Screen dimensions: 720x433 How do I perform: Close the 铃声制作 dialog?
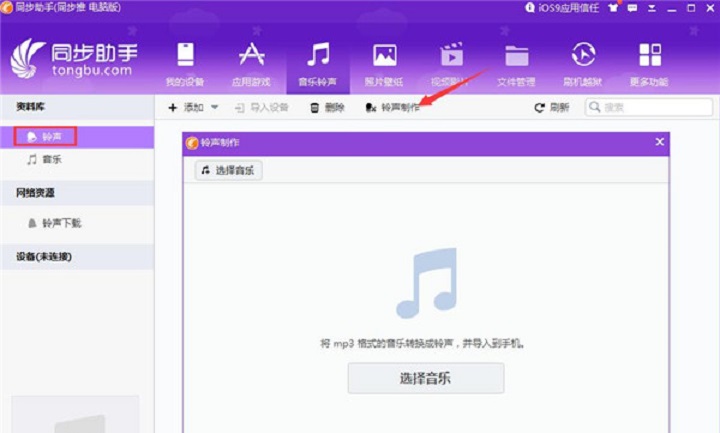[659, 142]
